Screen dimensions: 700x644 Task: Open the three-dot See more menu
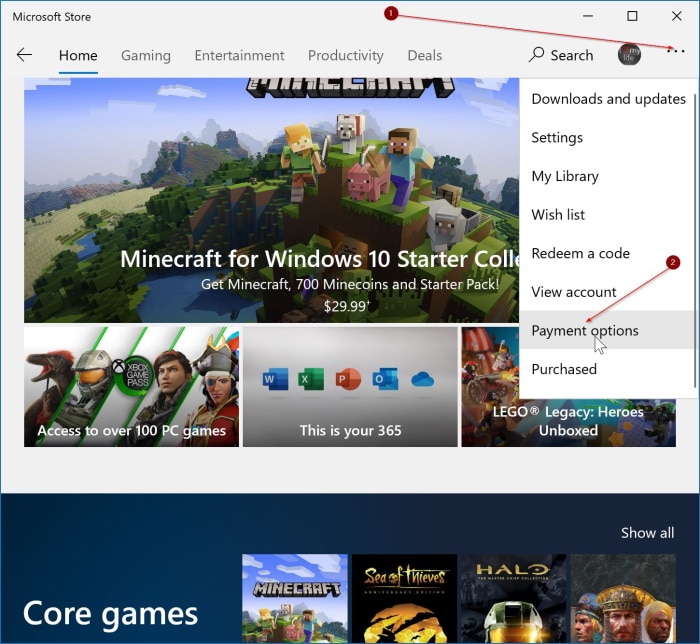tap(675, 51)
